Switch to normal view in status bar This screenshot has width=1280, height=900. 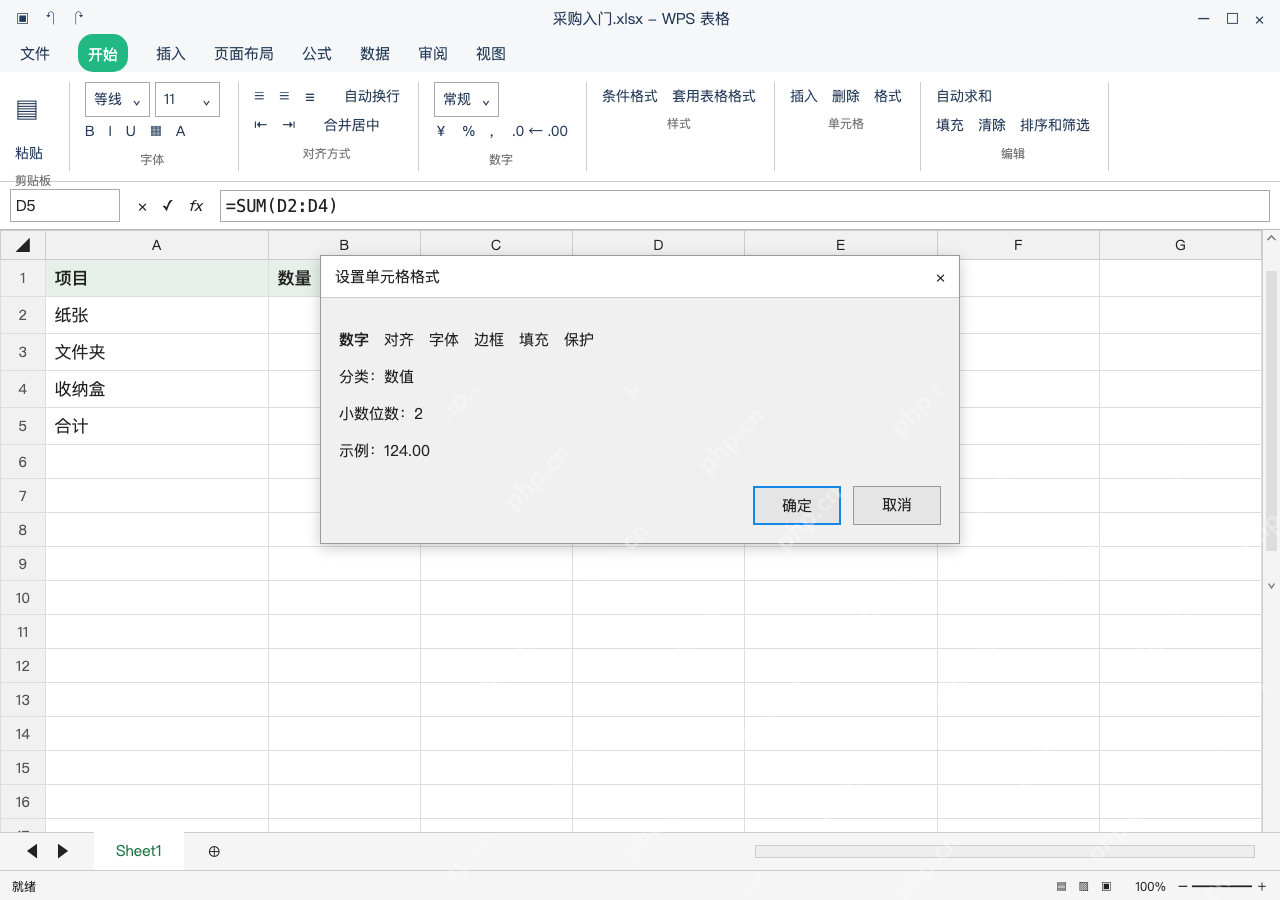click(x=1061, y=887)
